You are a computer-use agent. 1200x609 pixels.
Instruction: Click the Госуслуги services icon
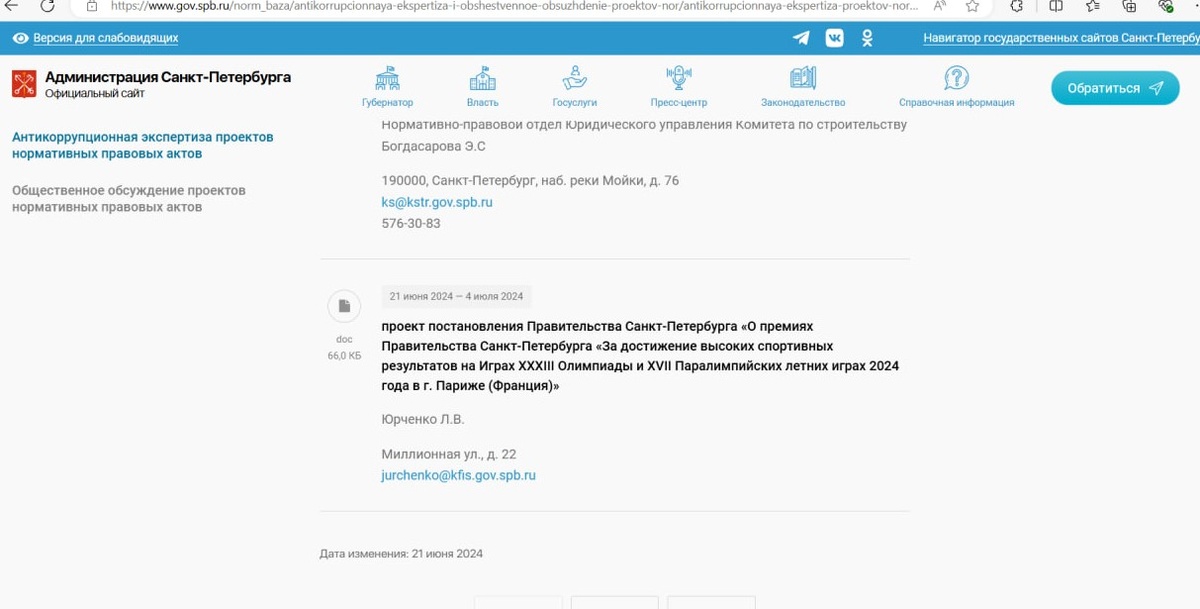coord(575,76)
